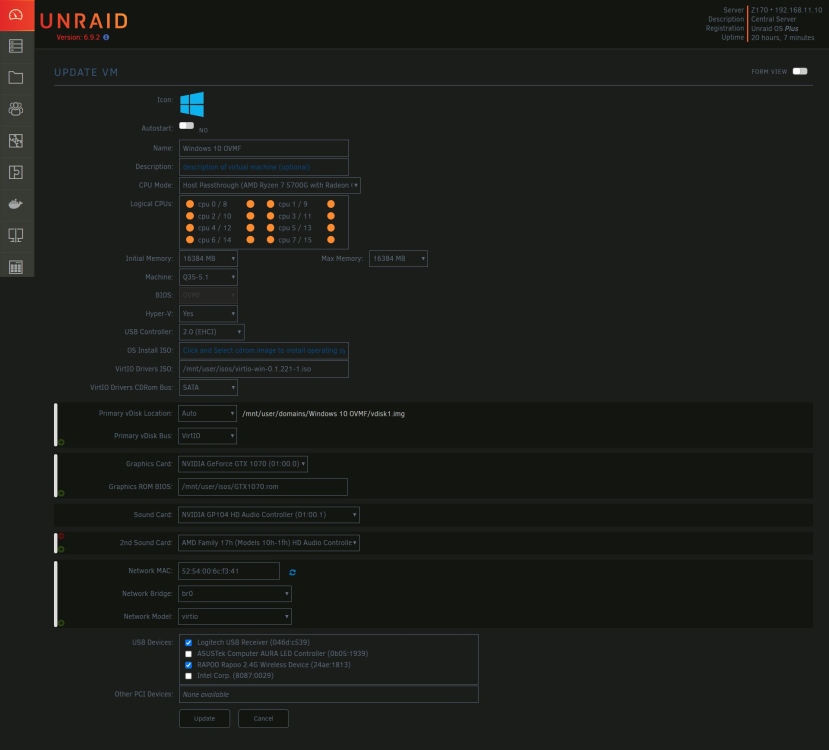Toggle the circle just left of 'cpu 6 / 14'
Viewport: 829px width, 750px height.
[x=190, y=240]
